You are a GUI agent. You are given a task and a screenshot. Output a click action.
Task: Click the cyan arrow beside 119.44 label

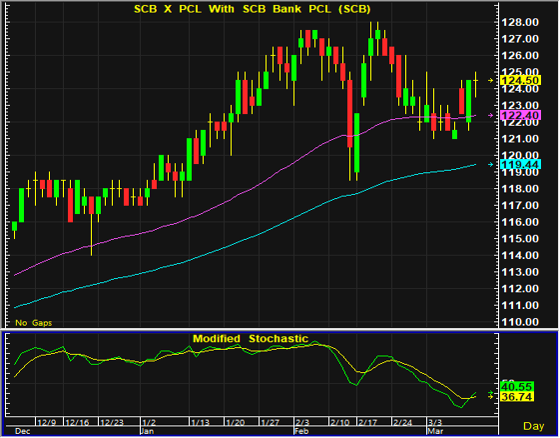(x=490, y=164)
